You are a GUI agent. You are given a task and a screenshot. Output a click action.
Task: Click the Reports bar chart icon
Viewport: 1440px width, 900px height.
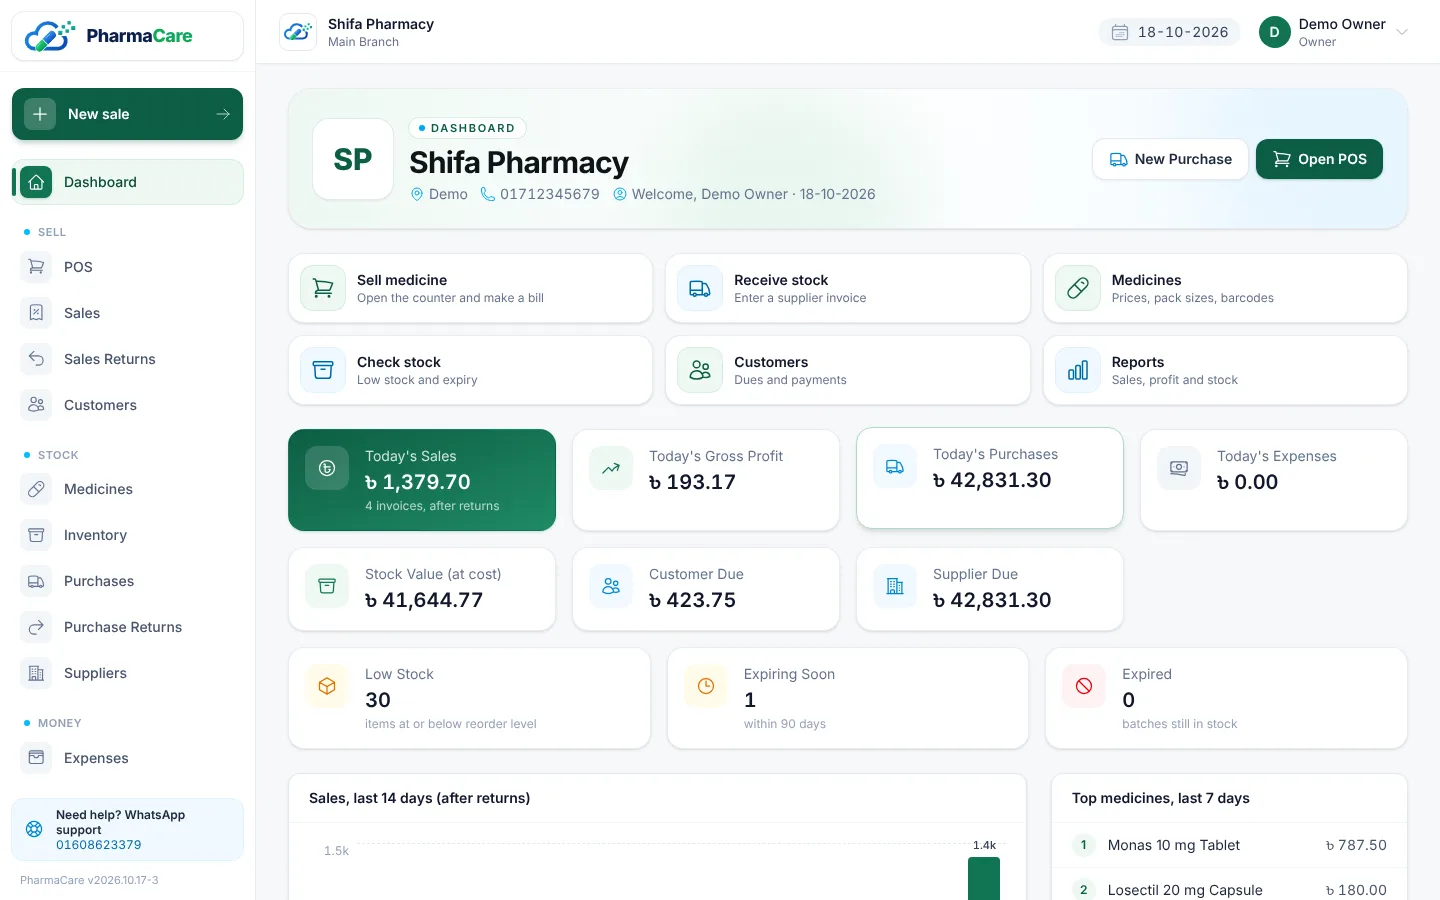[x=1078, y=370]
